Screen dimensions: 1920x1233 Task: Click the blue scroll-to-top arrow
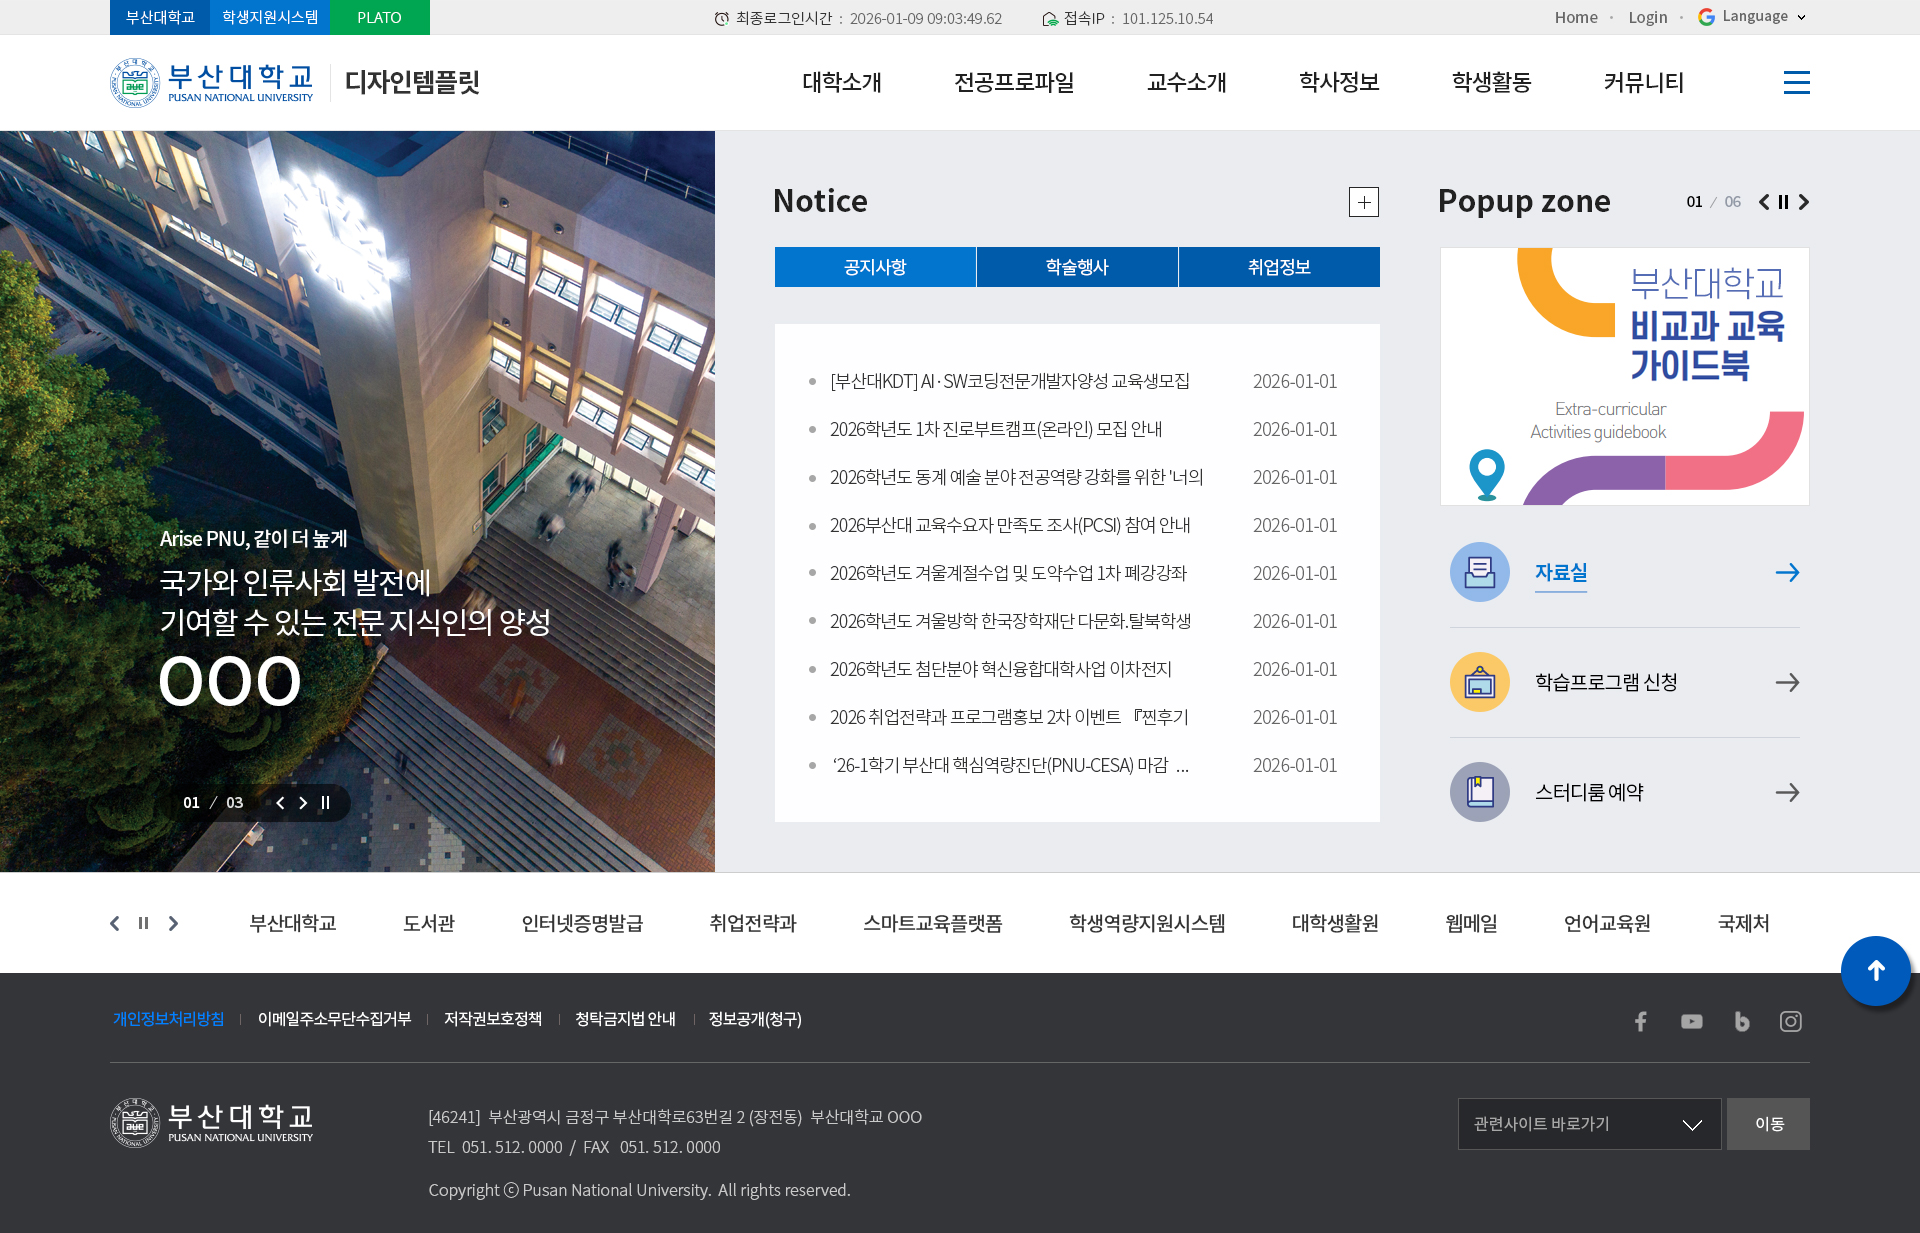1876,970
